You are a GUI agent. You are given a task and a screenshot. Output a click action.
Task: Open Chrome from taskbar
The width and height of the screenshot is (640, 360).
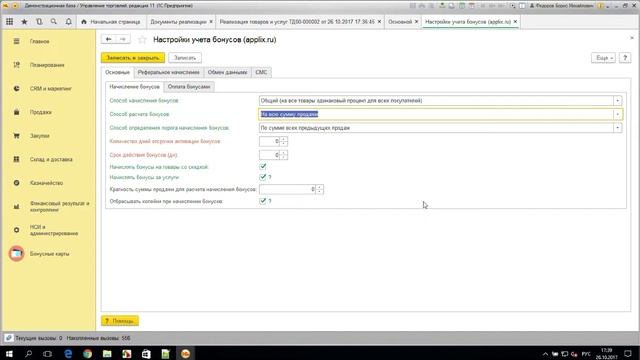tap(87, 354)
